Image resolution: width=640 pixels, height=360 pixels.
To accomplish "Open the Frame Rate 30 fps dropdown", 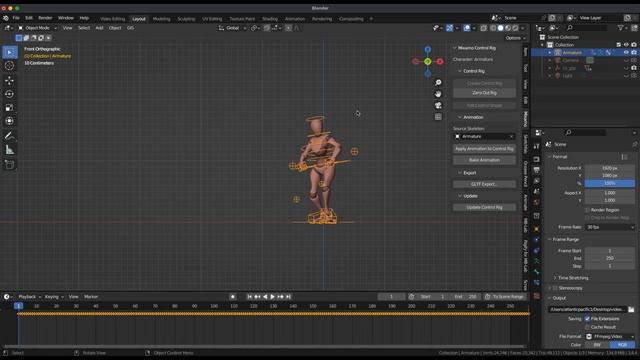I will point(610,227).
